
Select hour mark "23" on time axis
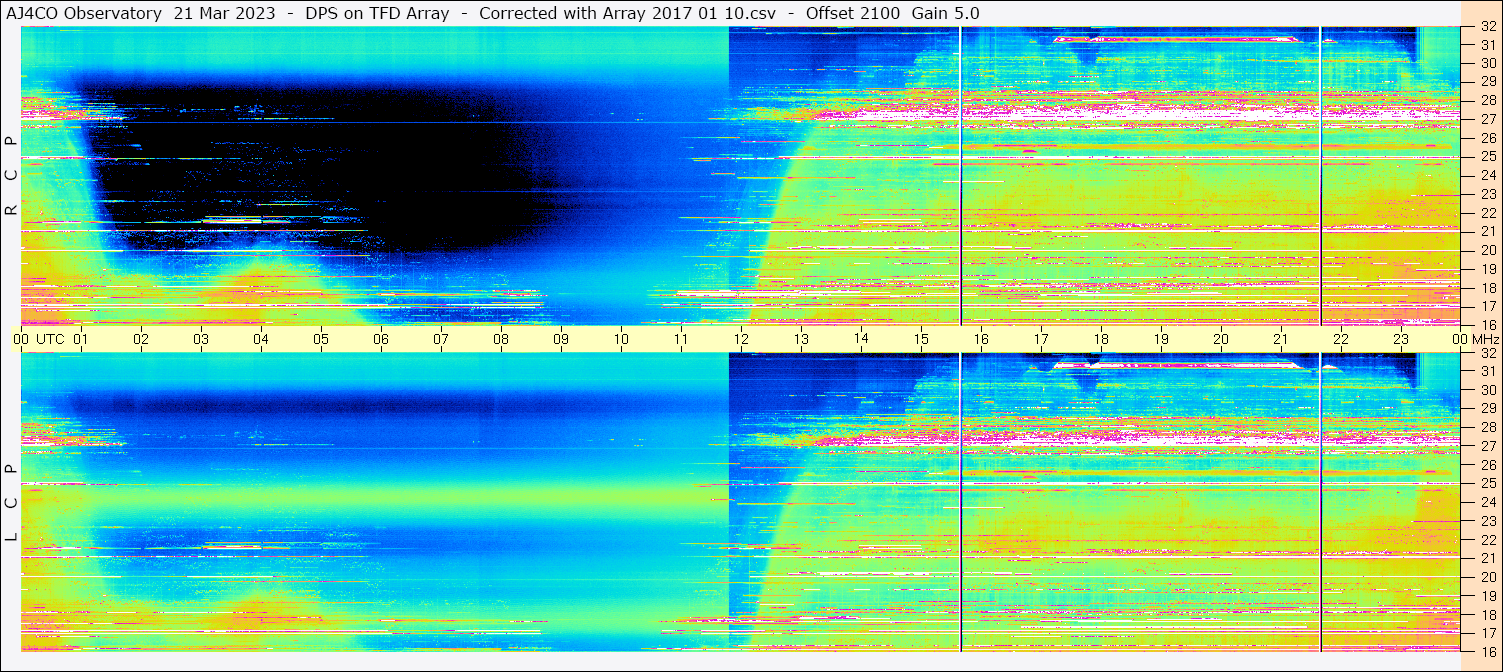pos(1401,339)
